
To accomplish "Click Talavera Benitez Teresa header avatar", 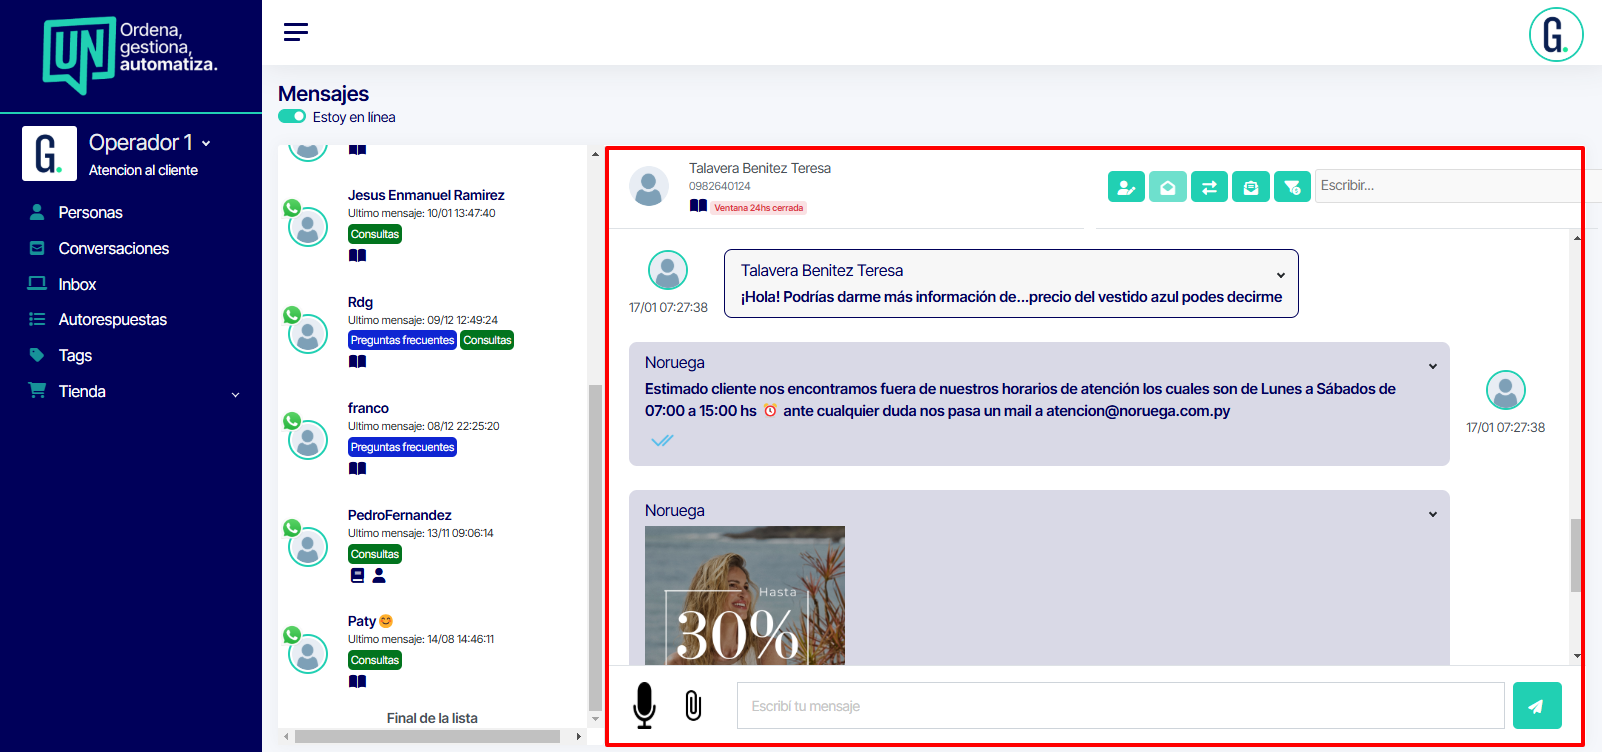I will (649, 187).
